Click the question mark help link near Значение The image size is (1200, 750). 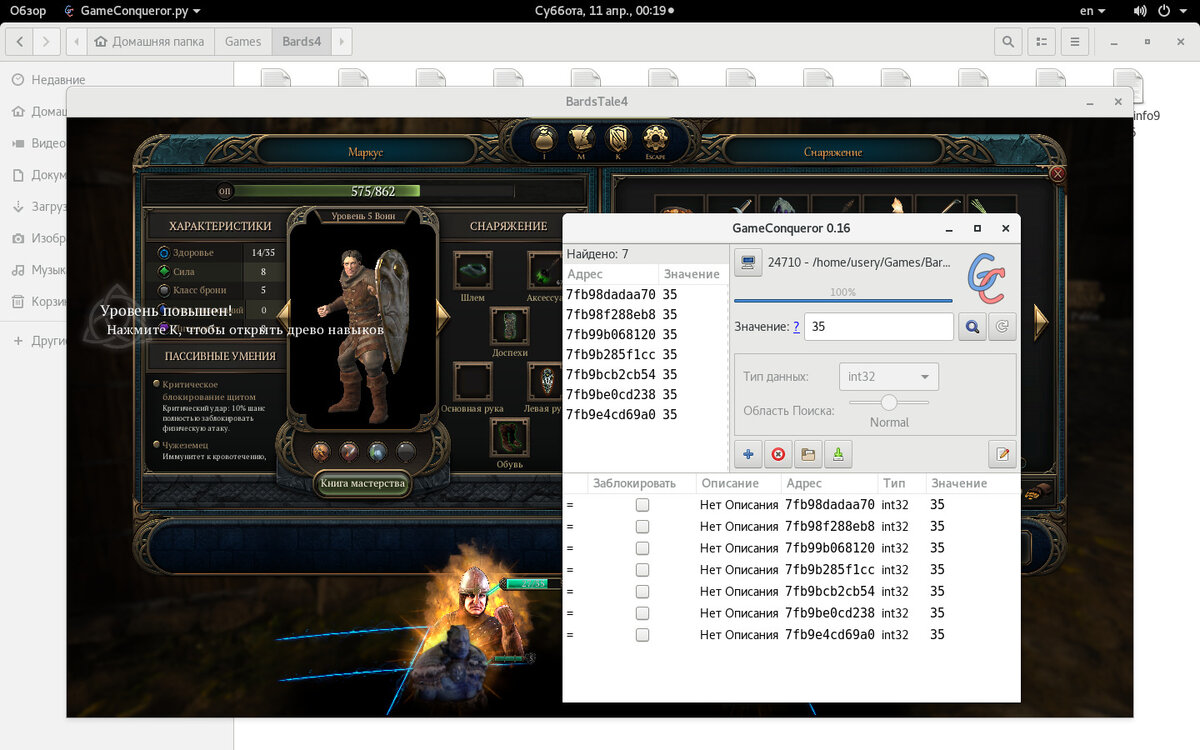[x=796, y=327]
